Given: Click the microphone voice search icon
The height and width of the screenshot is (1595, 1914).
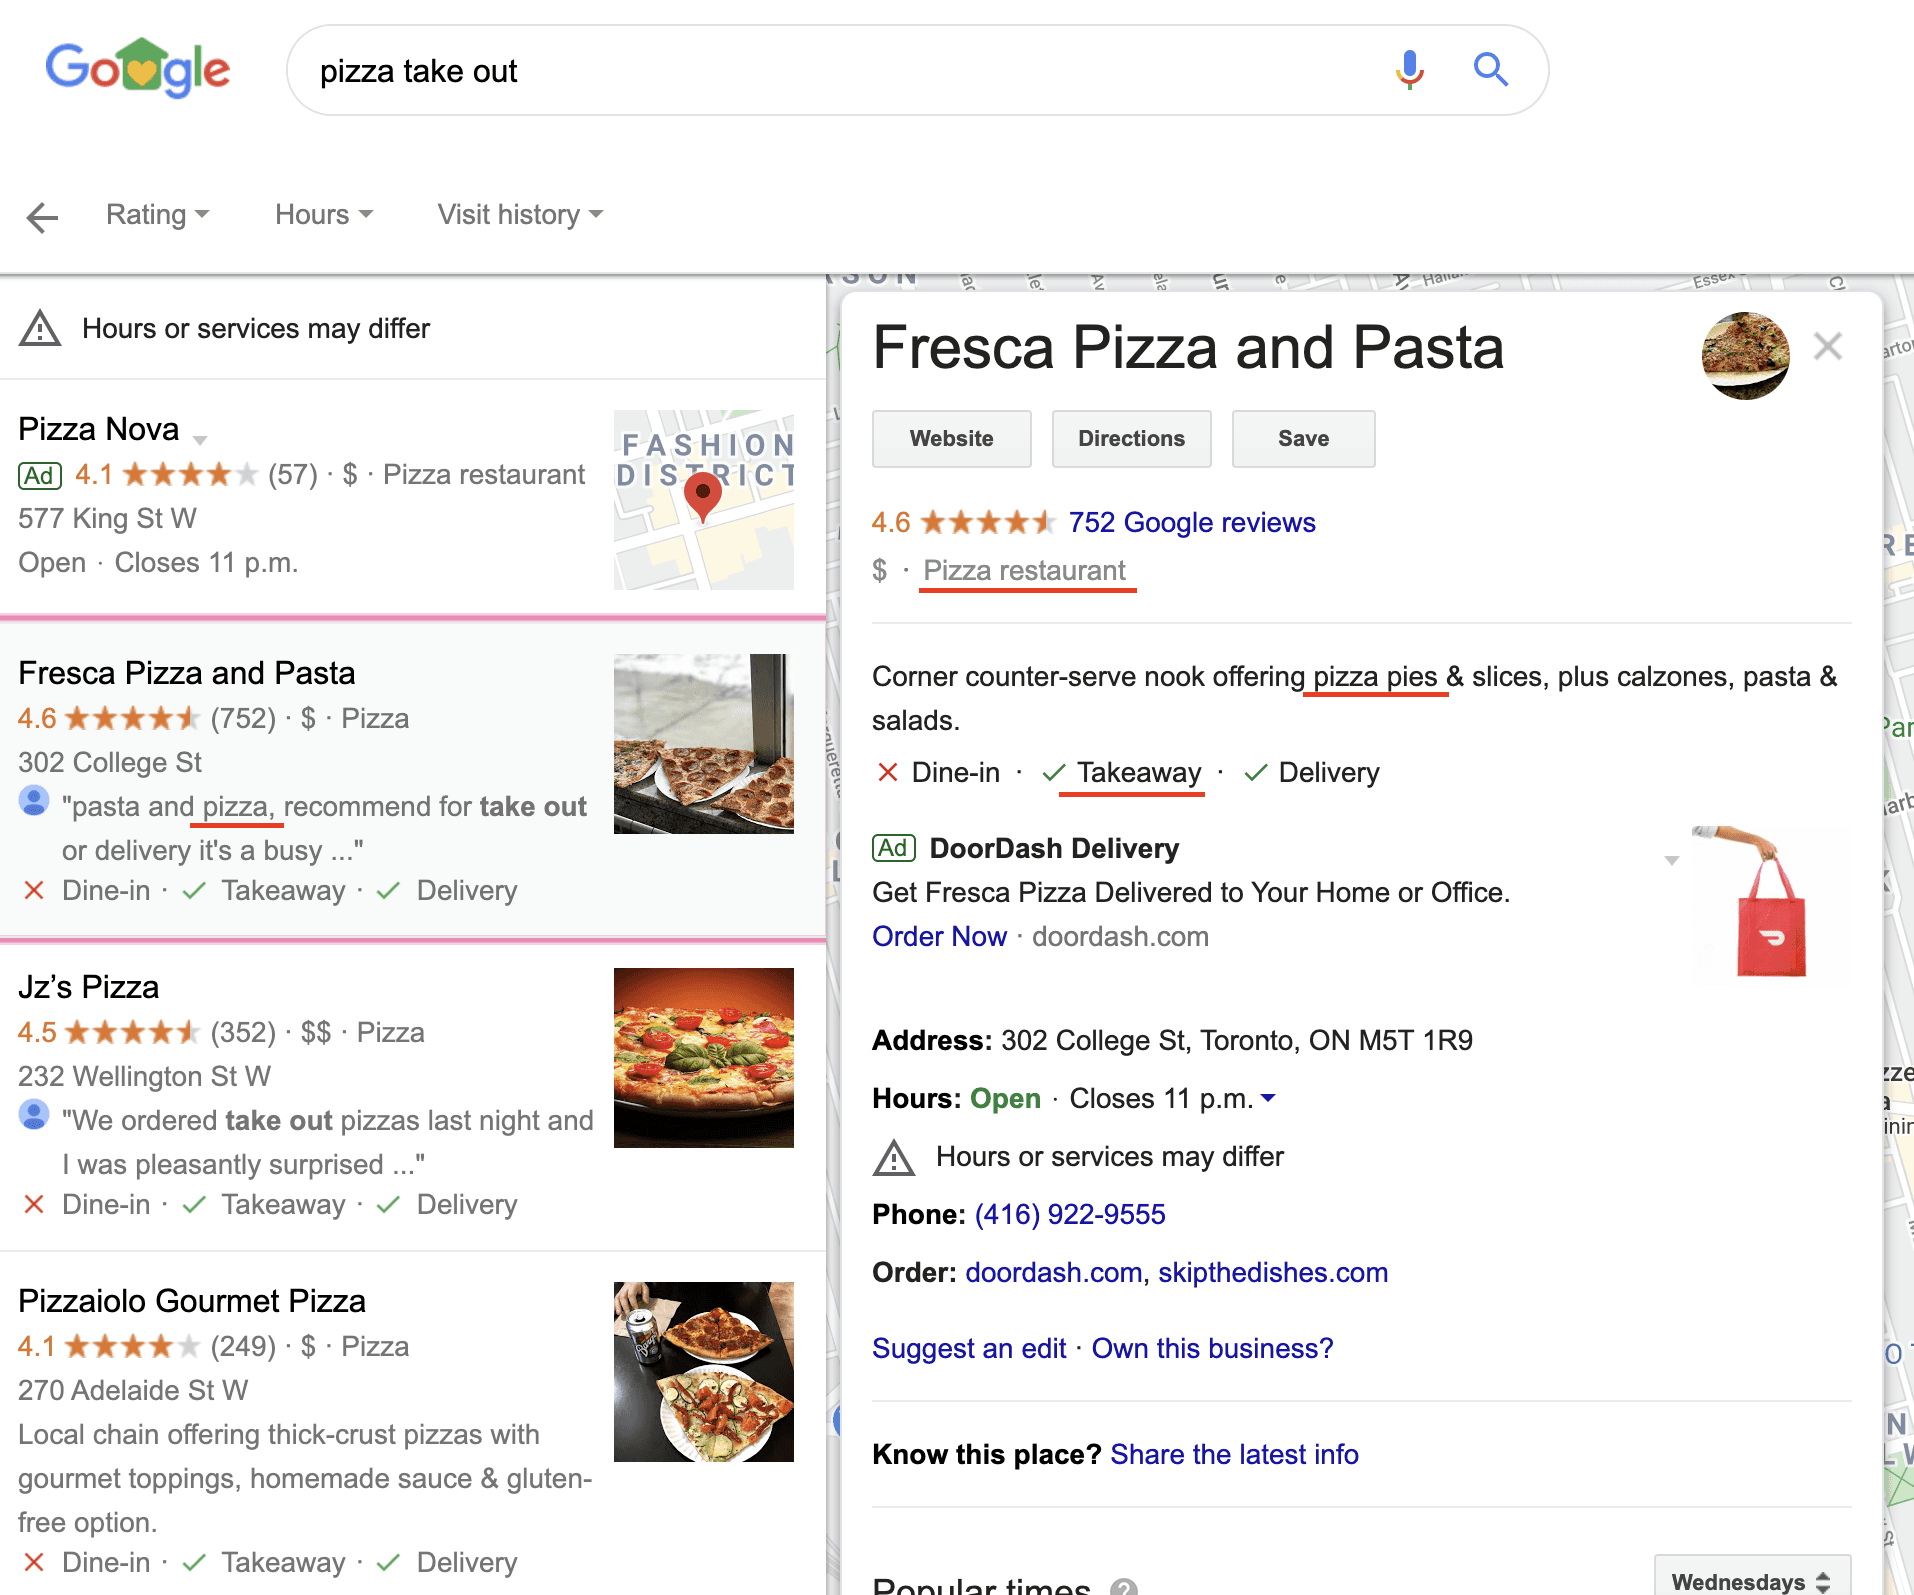Looking at the screenshot, I should pyautogui.click(x=1409, y=70).
